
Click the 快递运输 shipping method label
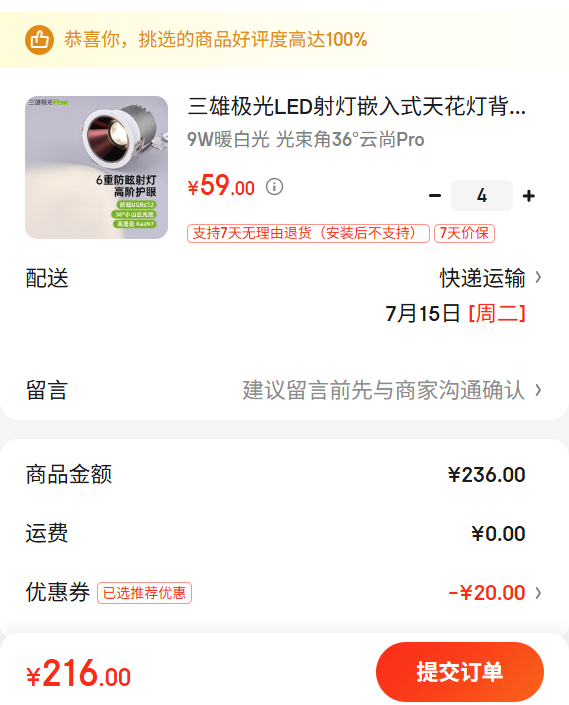pyautogui.click(x=482, y=277)
